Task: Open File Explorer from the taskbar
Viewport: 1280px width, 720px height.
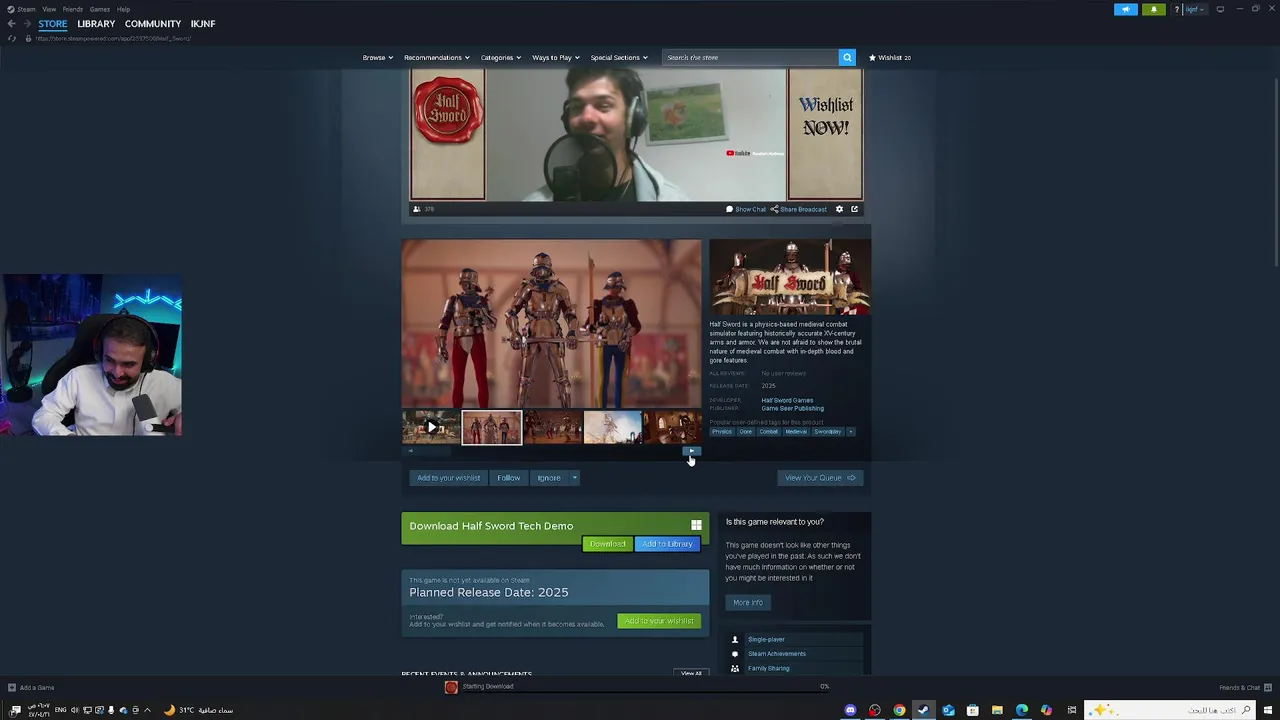Action: [997, 710]
